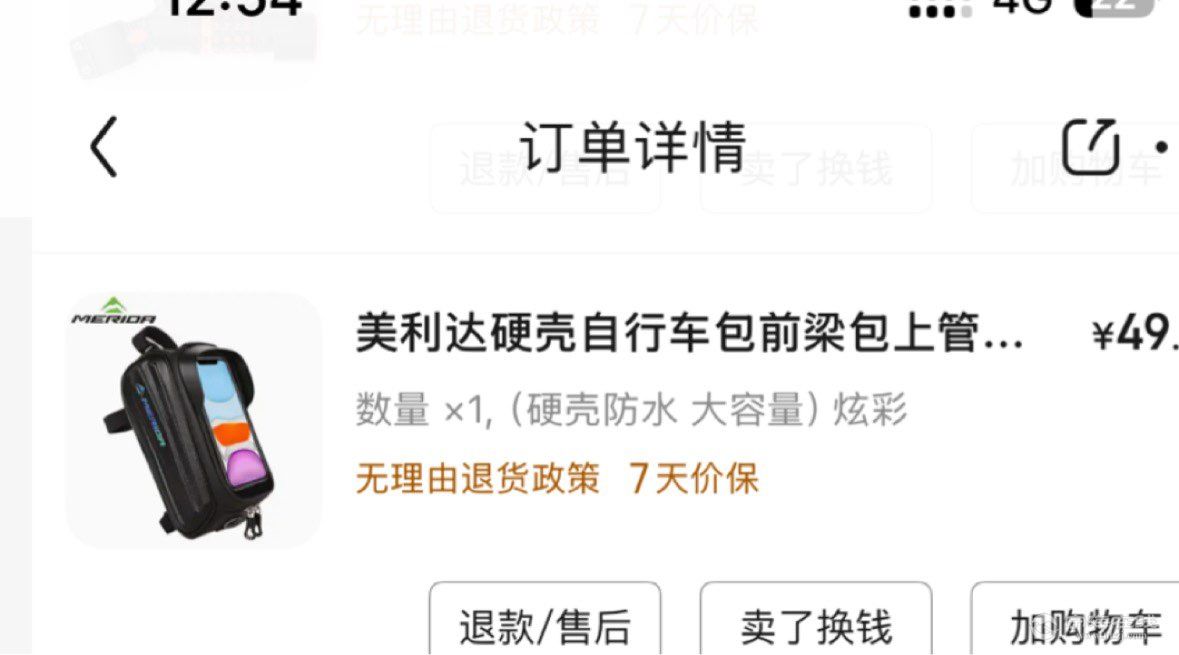Tap the share icon in header
This screenshot has width=1179, height=655.
point(1091,146)
